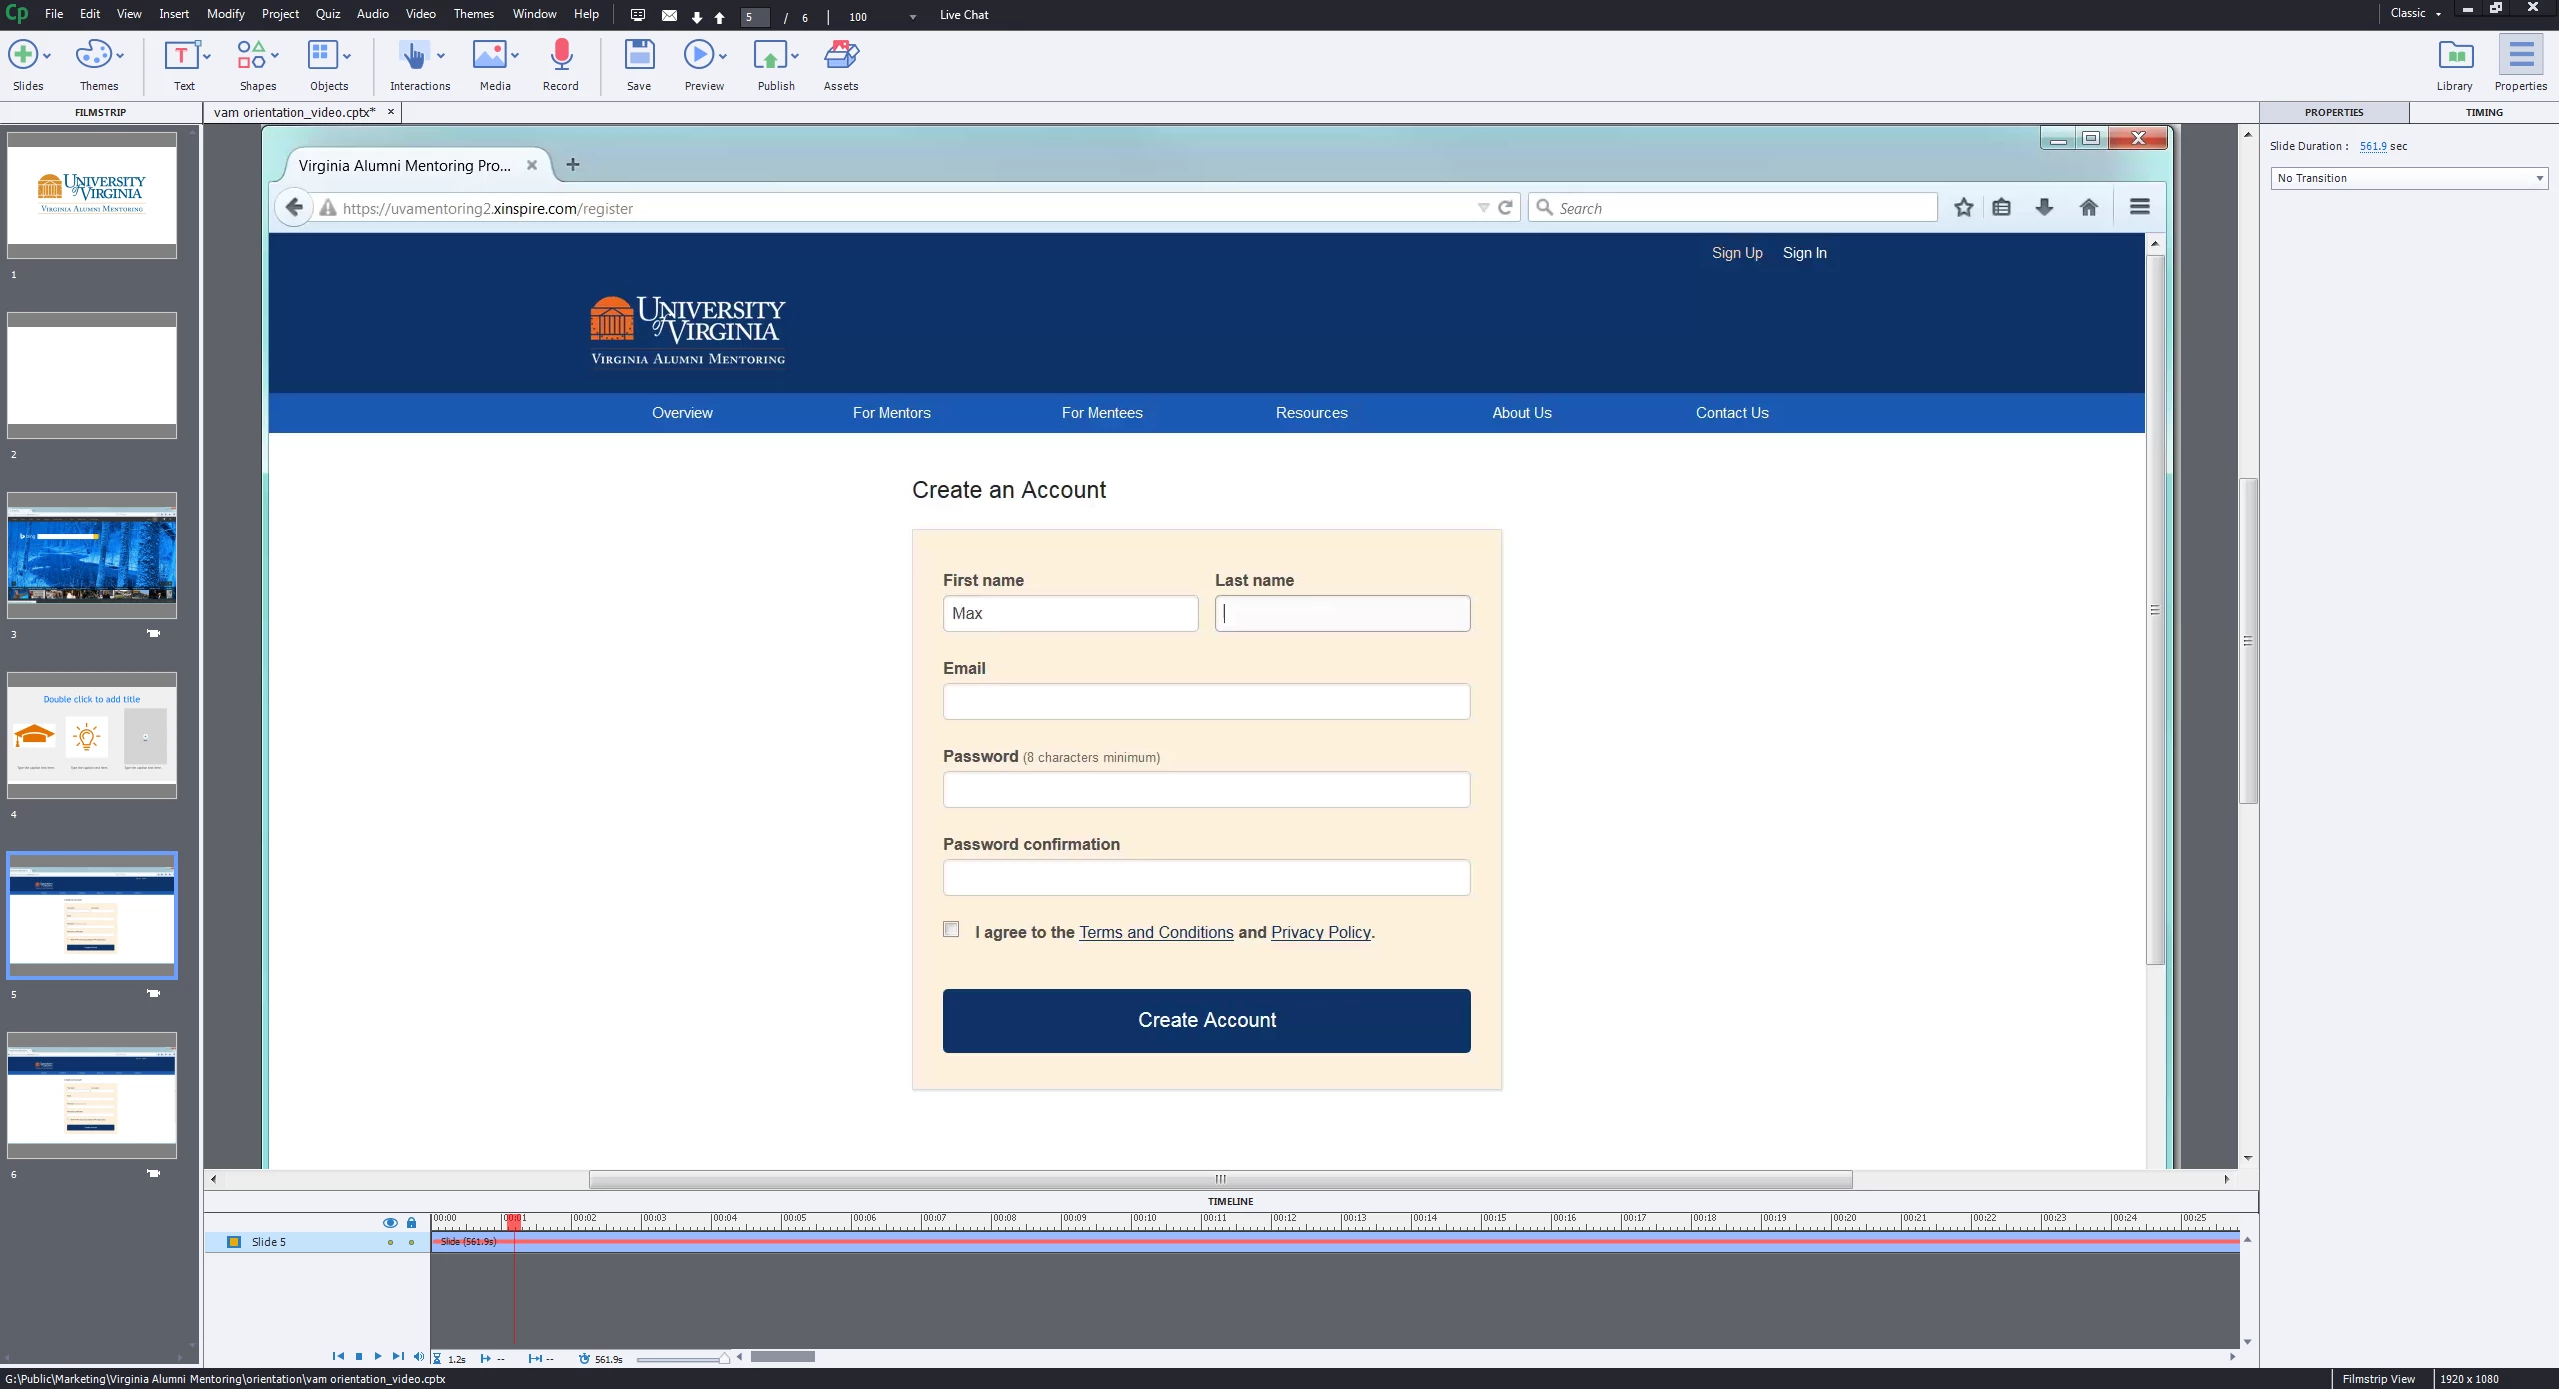This screenshot has width=2559, height=1389.
Task: Open the No Transition dropdown
Action: point(2408,178)
